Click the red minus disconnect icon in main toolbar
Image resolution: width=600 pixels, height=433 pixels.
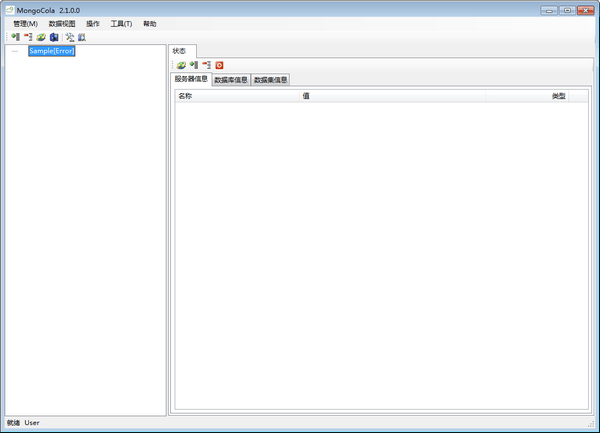point(28,37)
